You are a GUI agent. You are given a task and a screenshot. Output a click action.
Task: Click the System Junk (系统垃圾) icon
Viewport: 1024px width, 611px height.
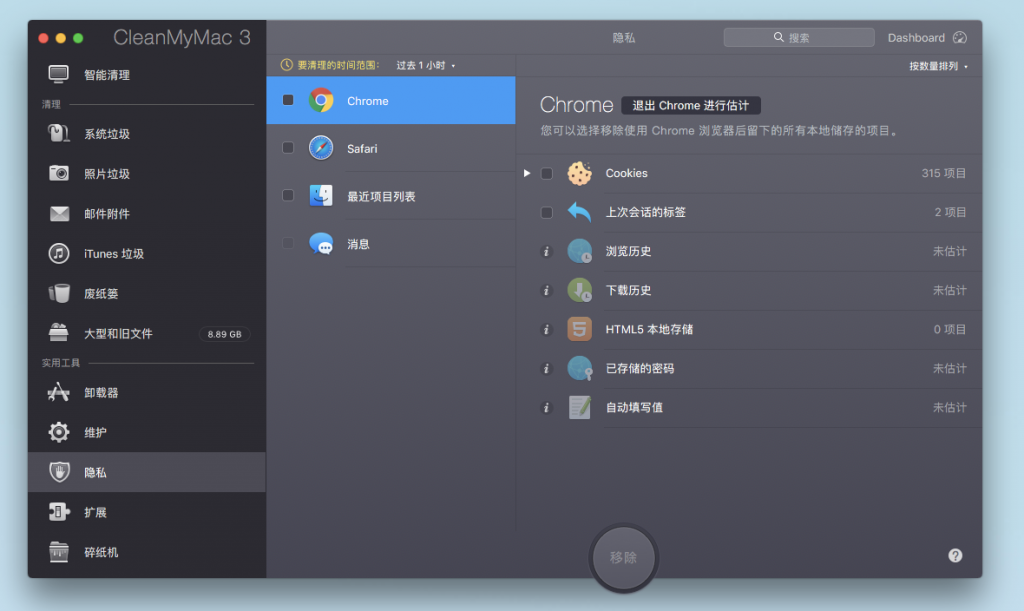point(59,134)
